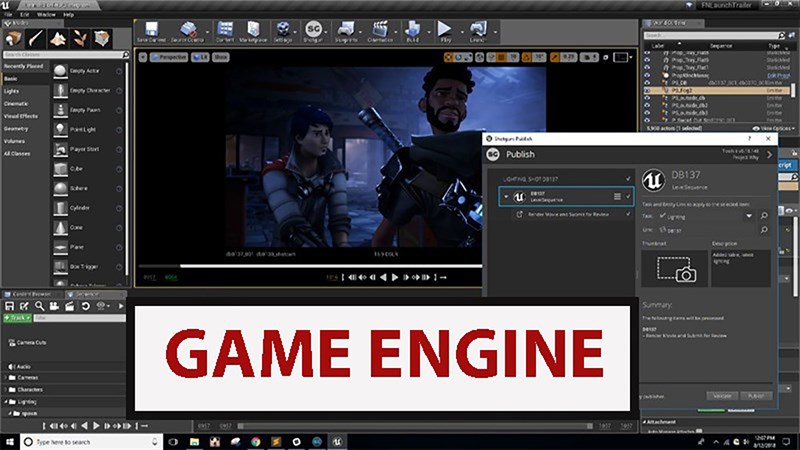Toggle visibility eye for first Prop_Tray row
The width and height of the screenshot is (800, 450).
click(x=647, y=53)
